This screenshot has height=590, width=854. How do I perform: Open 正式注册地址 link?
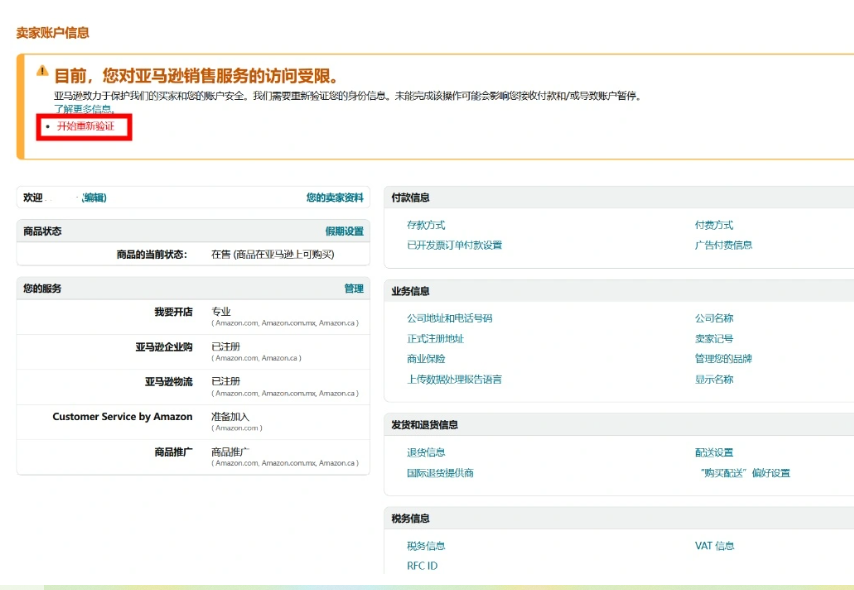[x=435, y=339]
